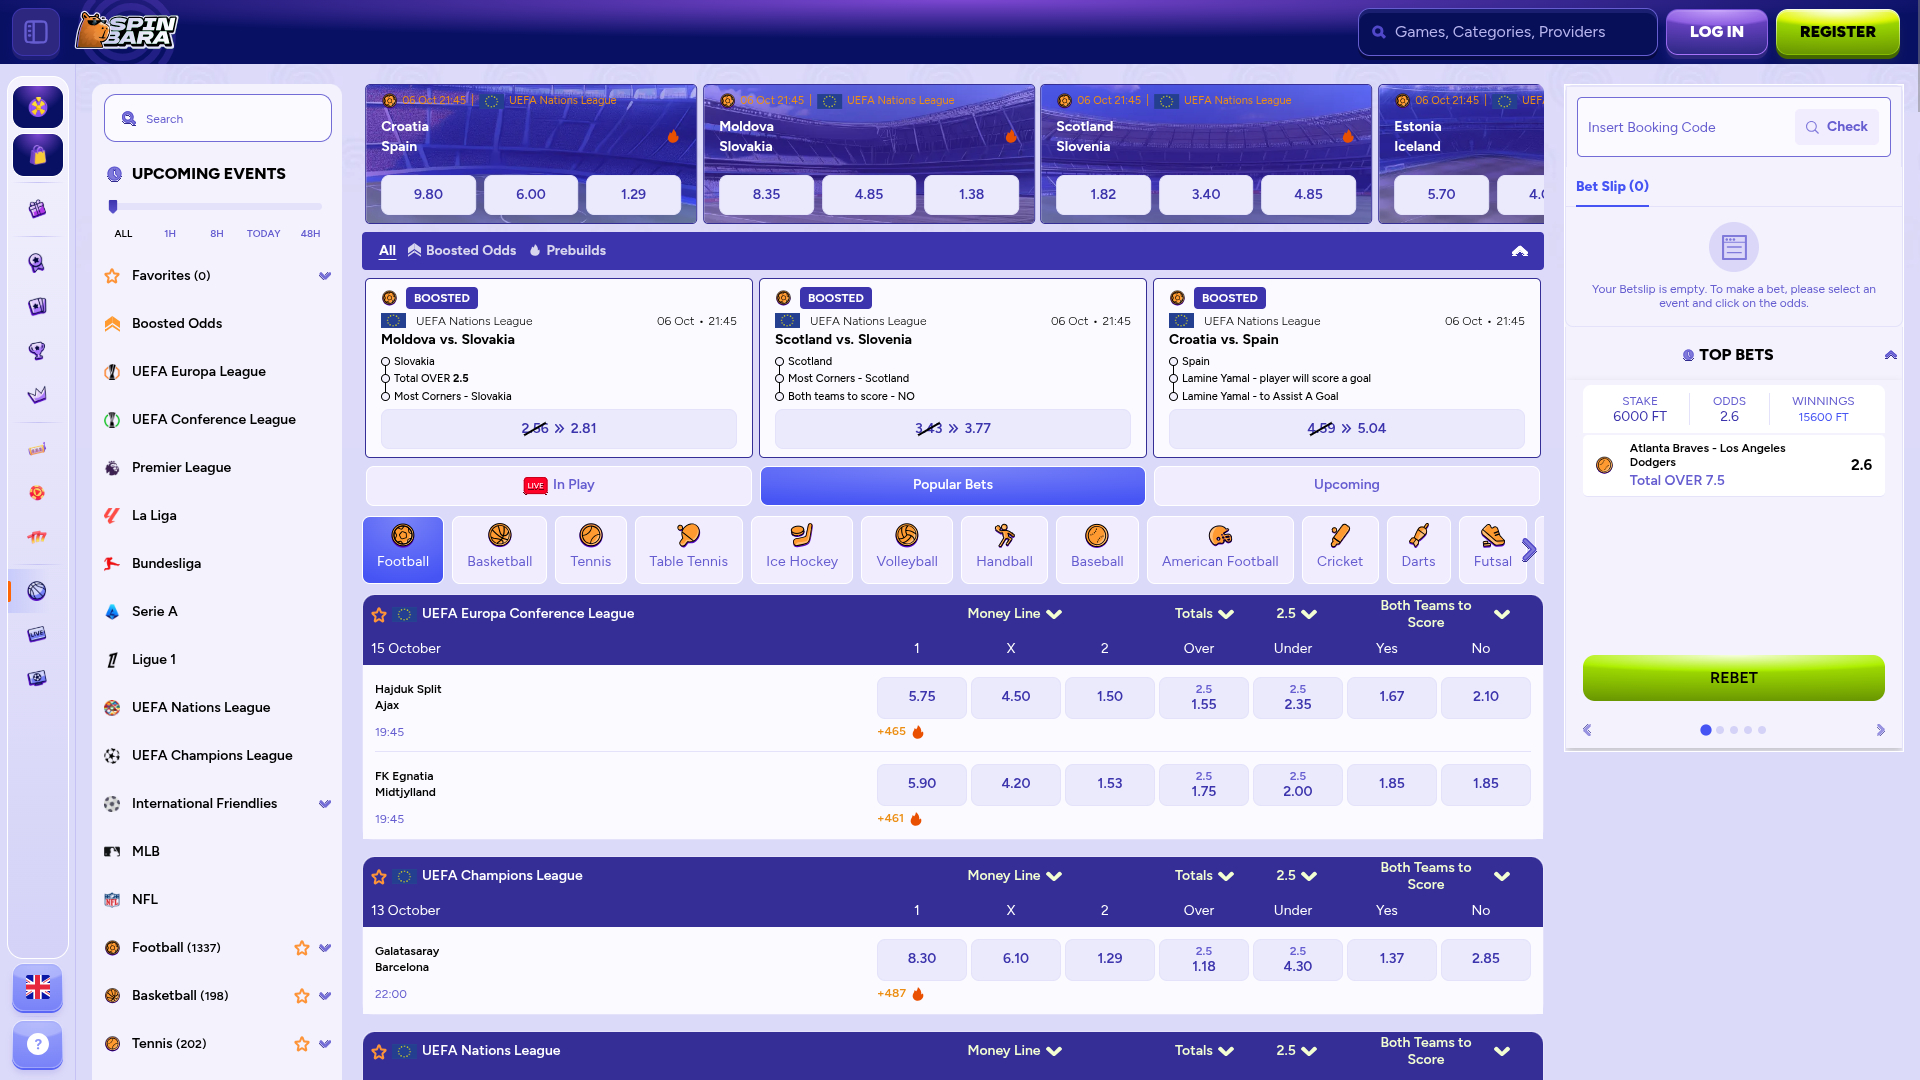This screenshot has width=1920, height=1080.
Task: Favorite the UEFA Champions League section star
Action: coord(379,877)
